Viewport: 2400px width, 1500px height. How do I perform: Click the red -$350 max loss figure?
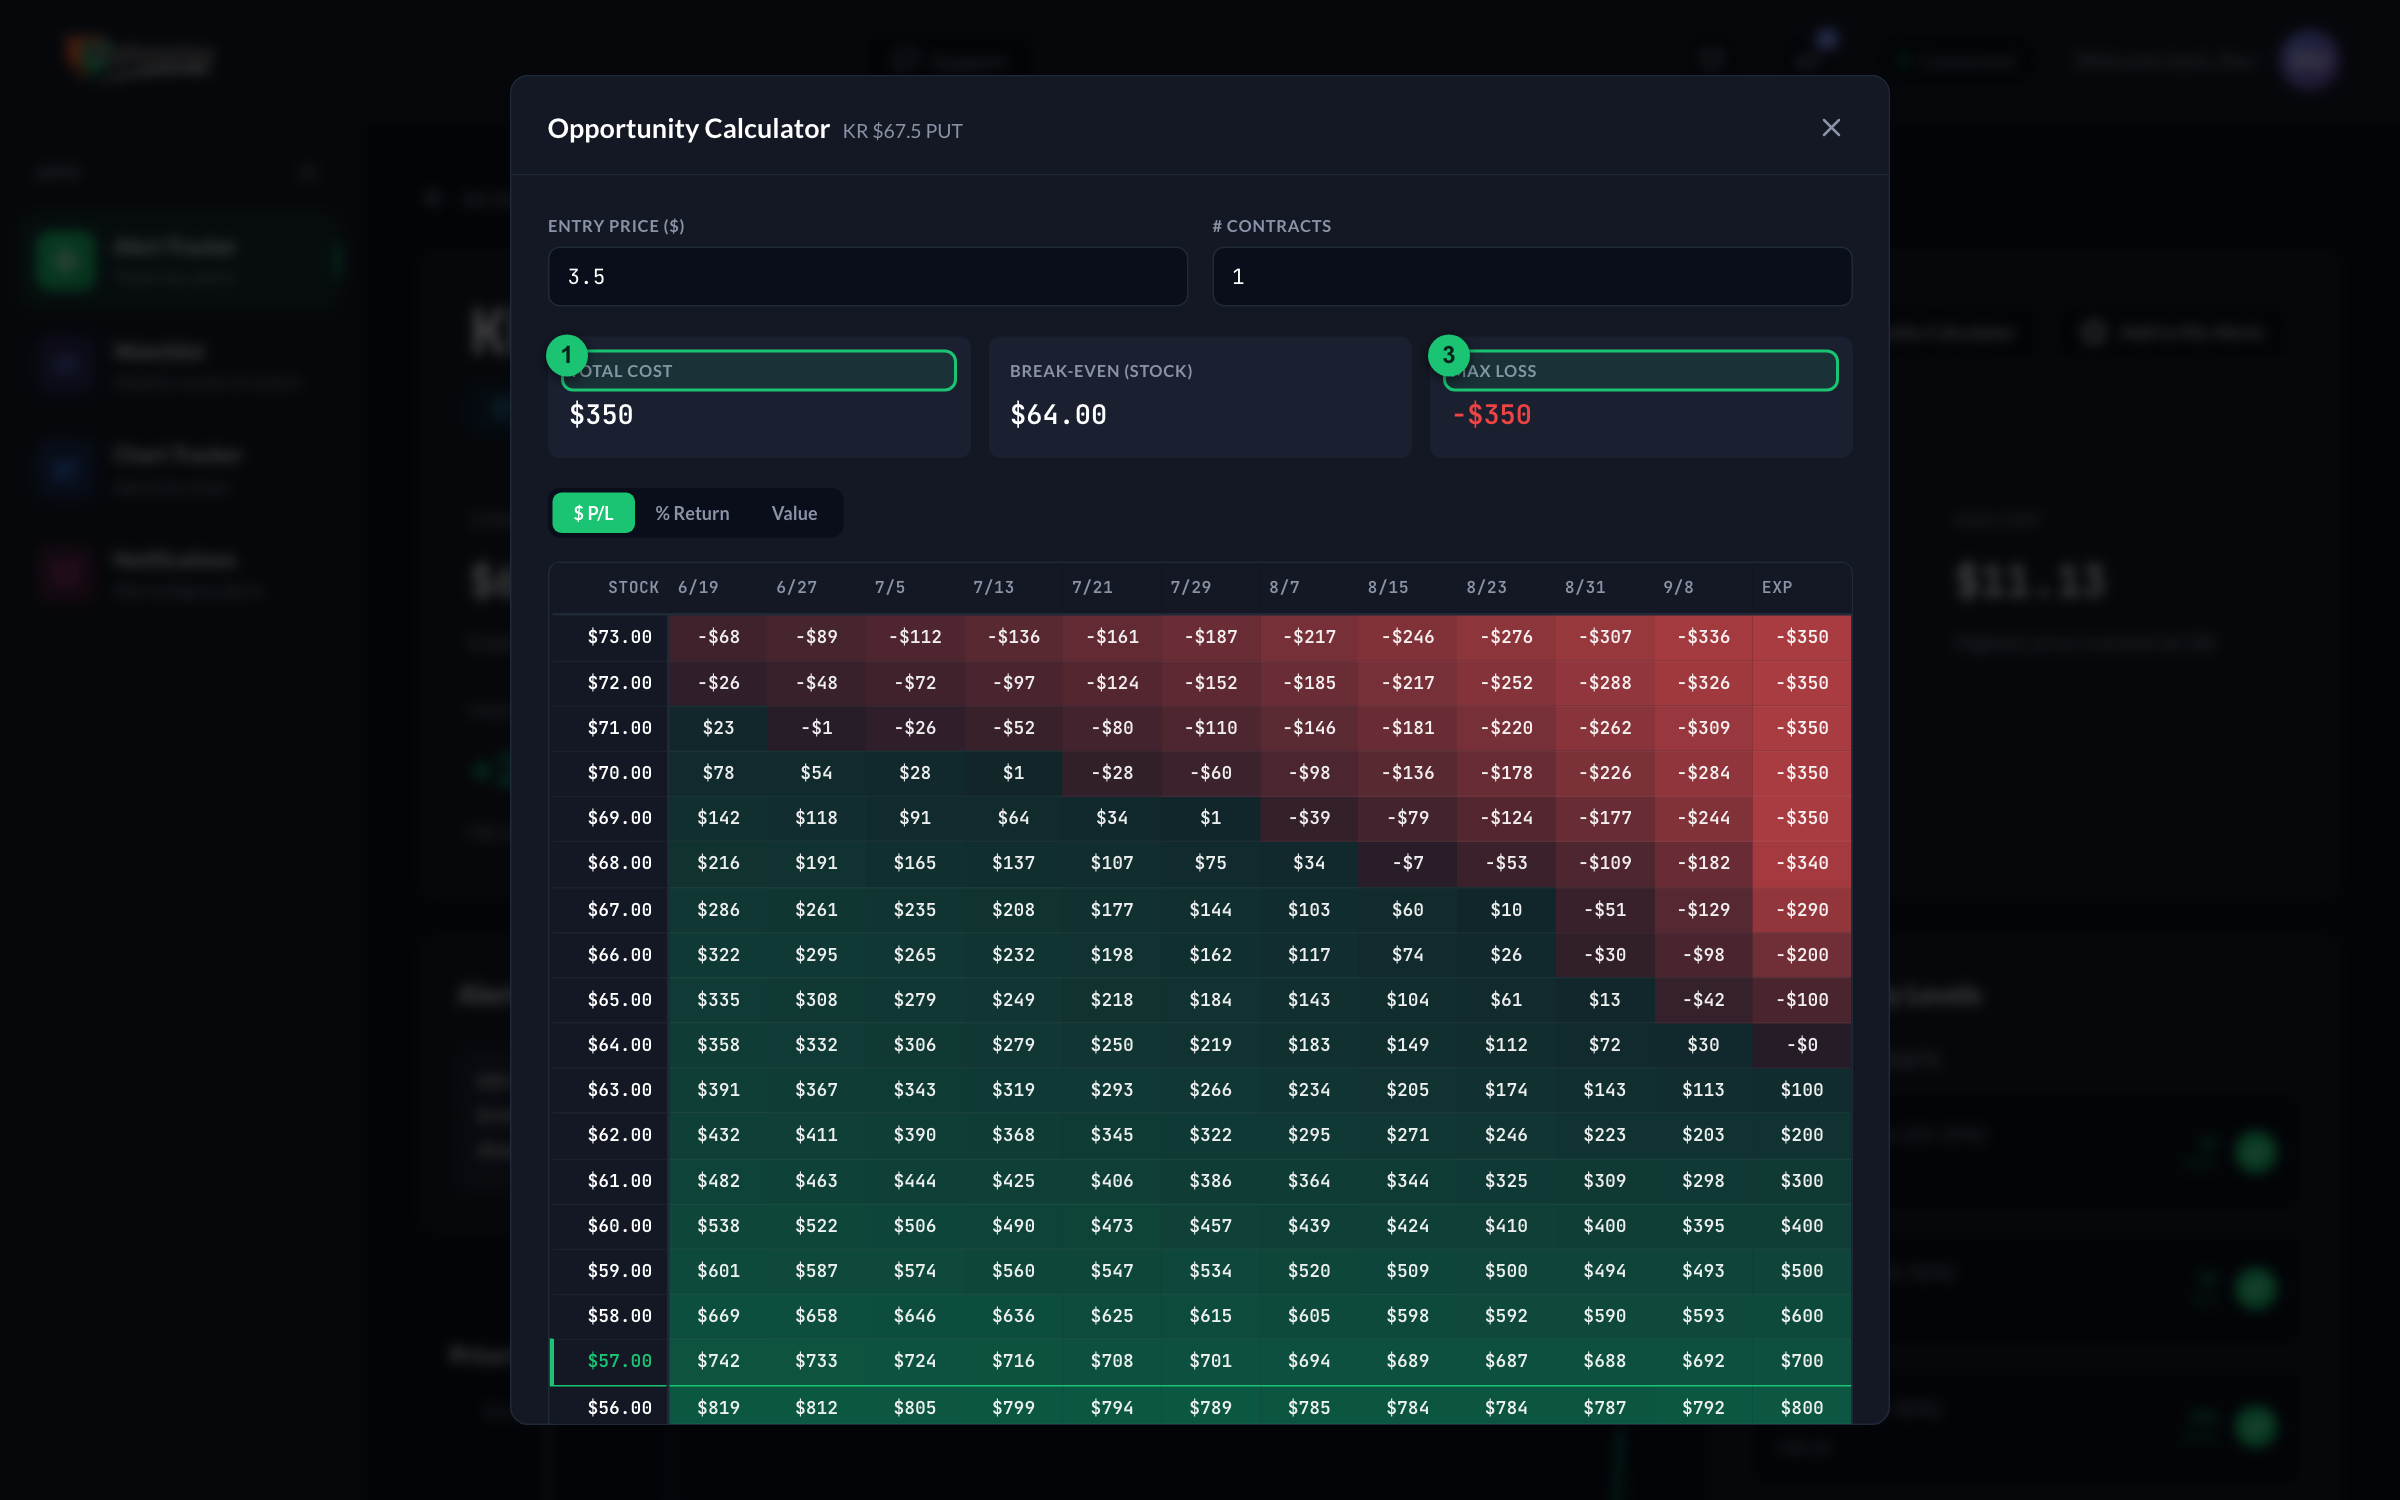point(1491,415)
